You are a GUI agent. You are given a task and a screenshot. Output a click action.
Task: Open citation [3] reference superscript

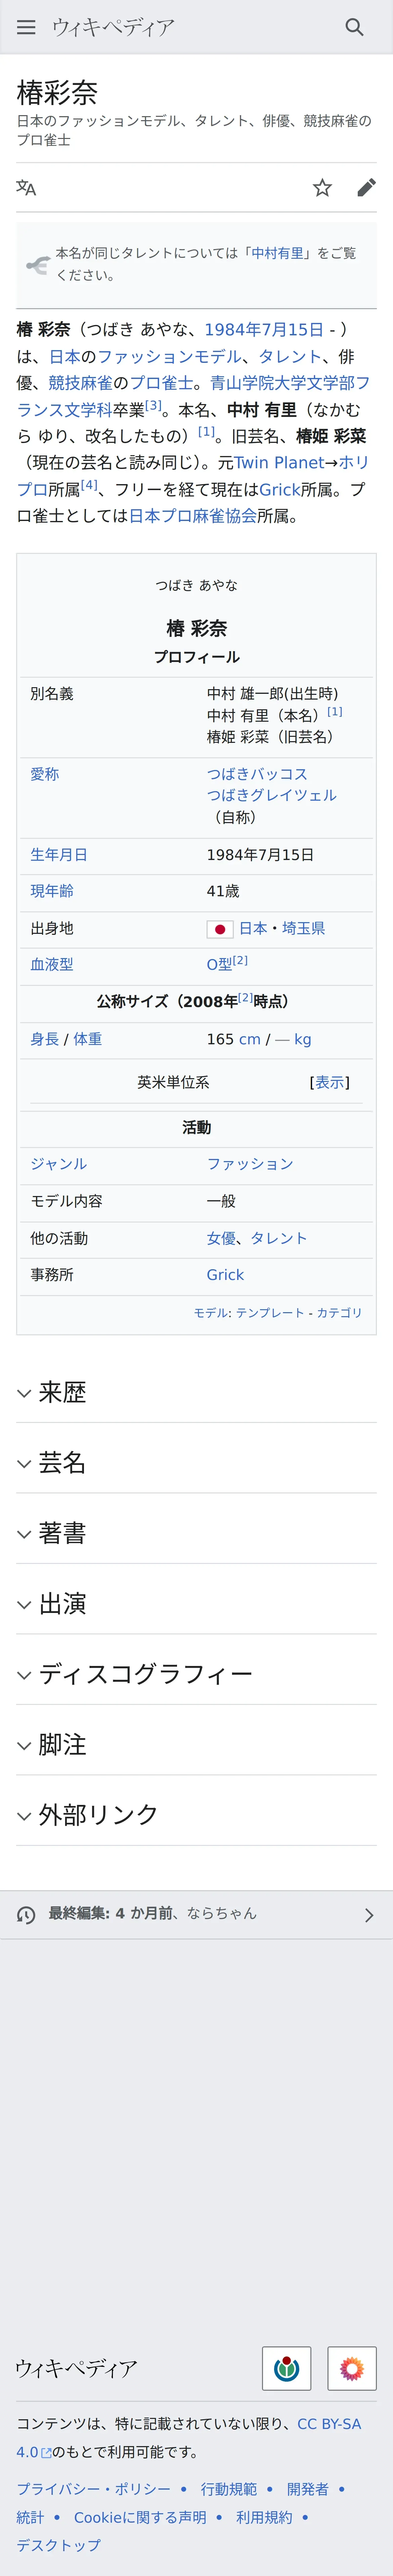[x=153, y=406]
